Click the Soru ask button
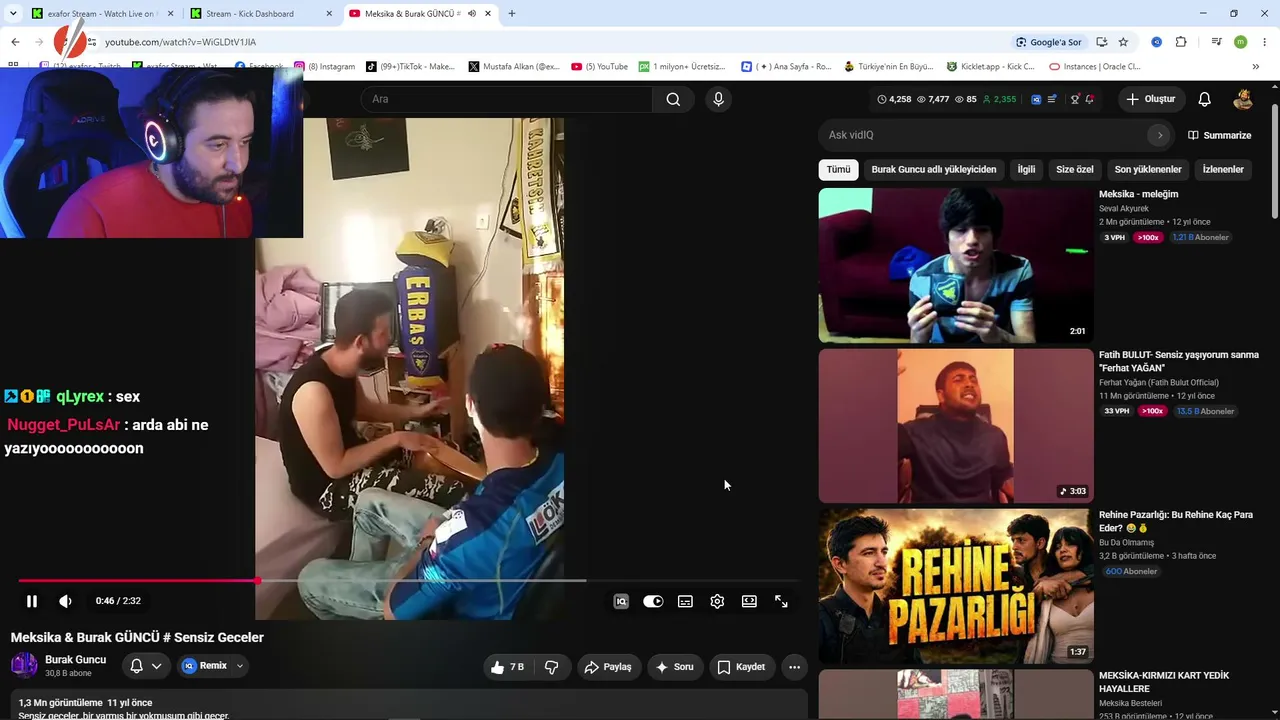Image resolution: width=1280 pixels, height=720 pixels. point(674,667)
